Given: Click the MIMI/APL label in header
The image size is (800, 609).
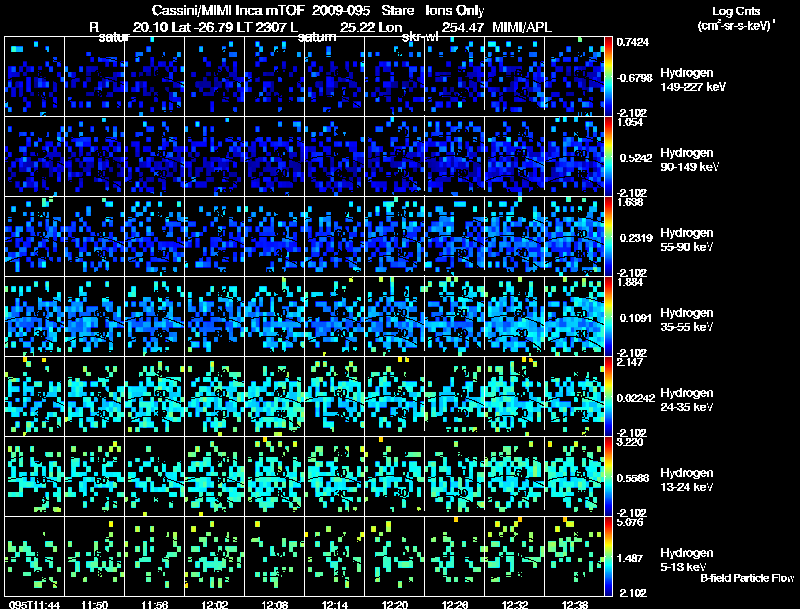Looking at the screenshot, I should pos(522,27).
